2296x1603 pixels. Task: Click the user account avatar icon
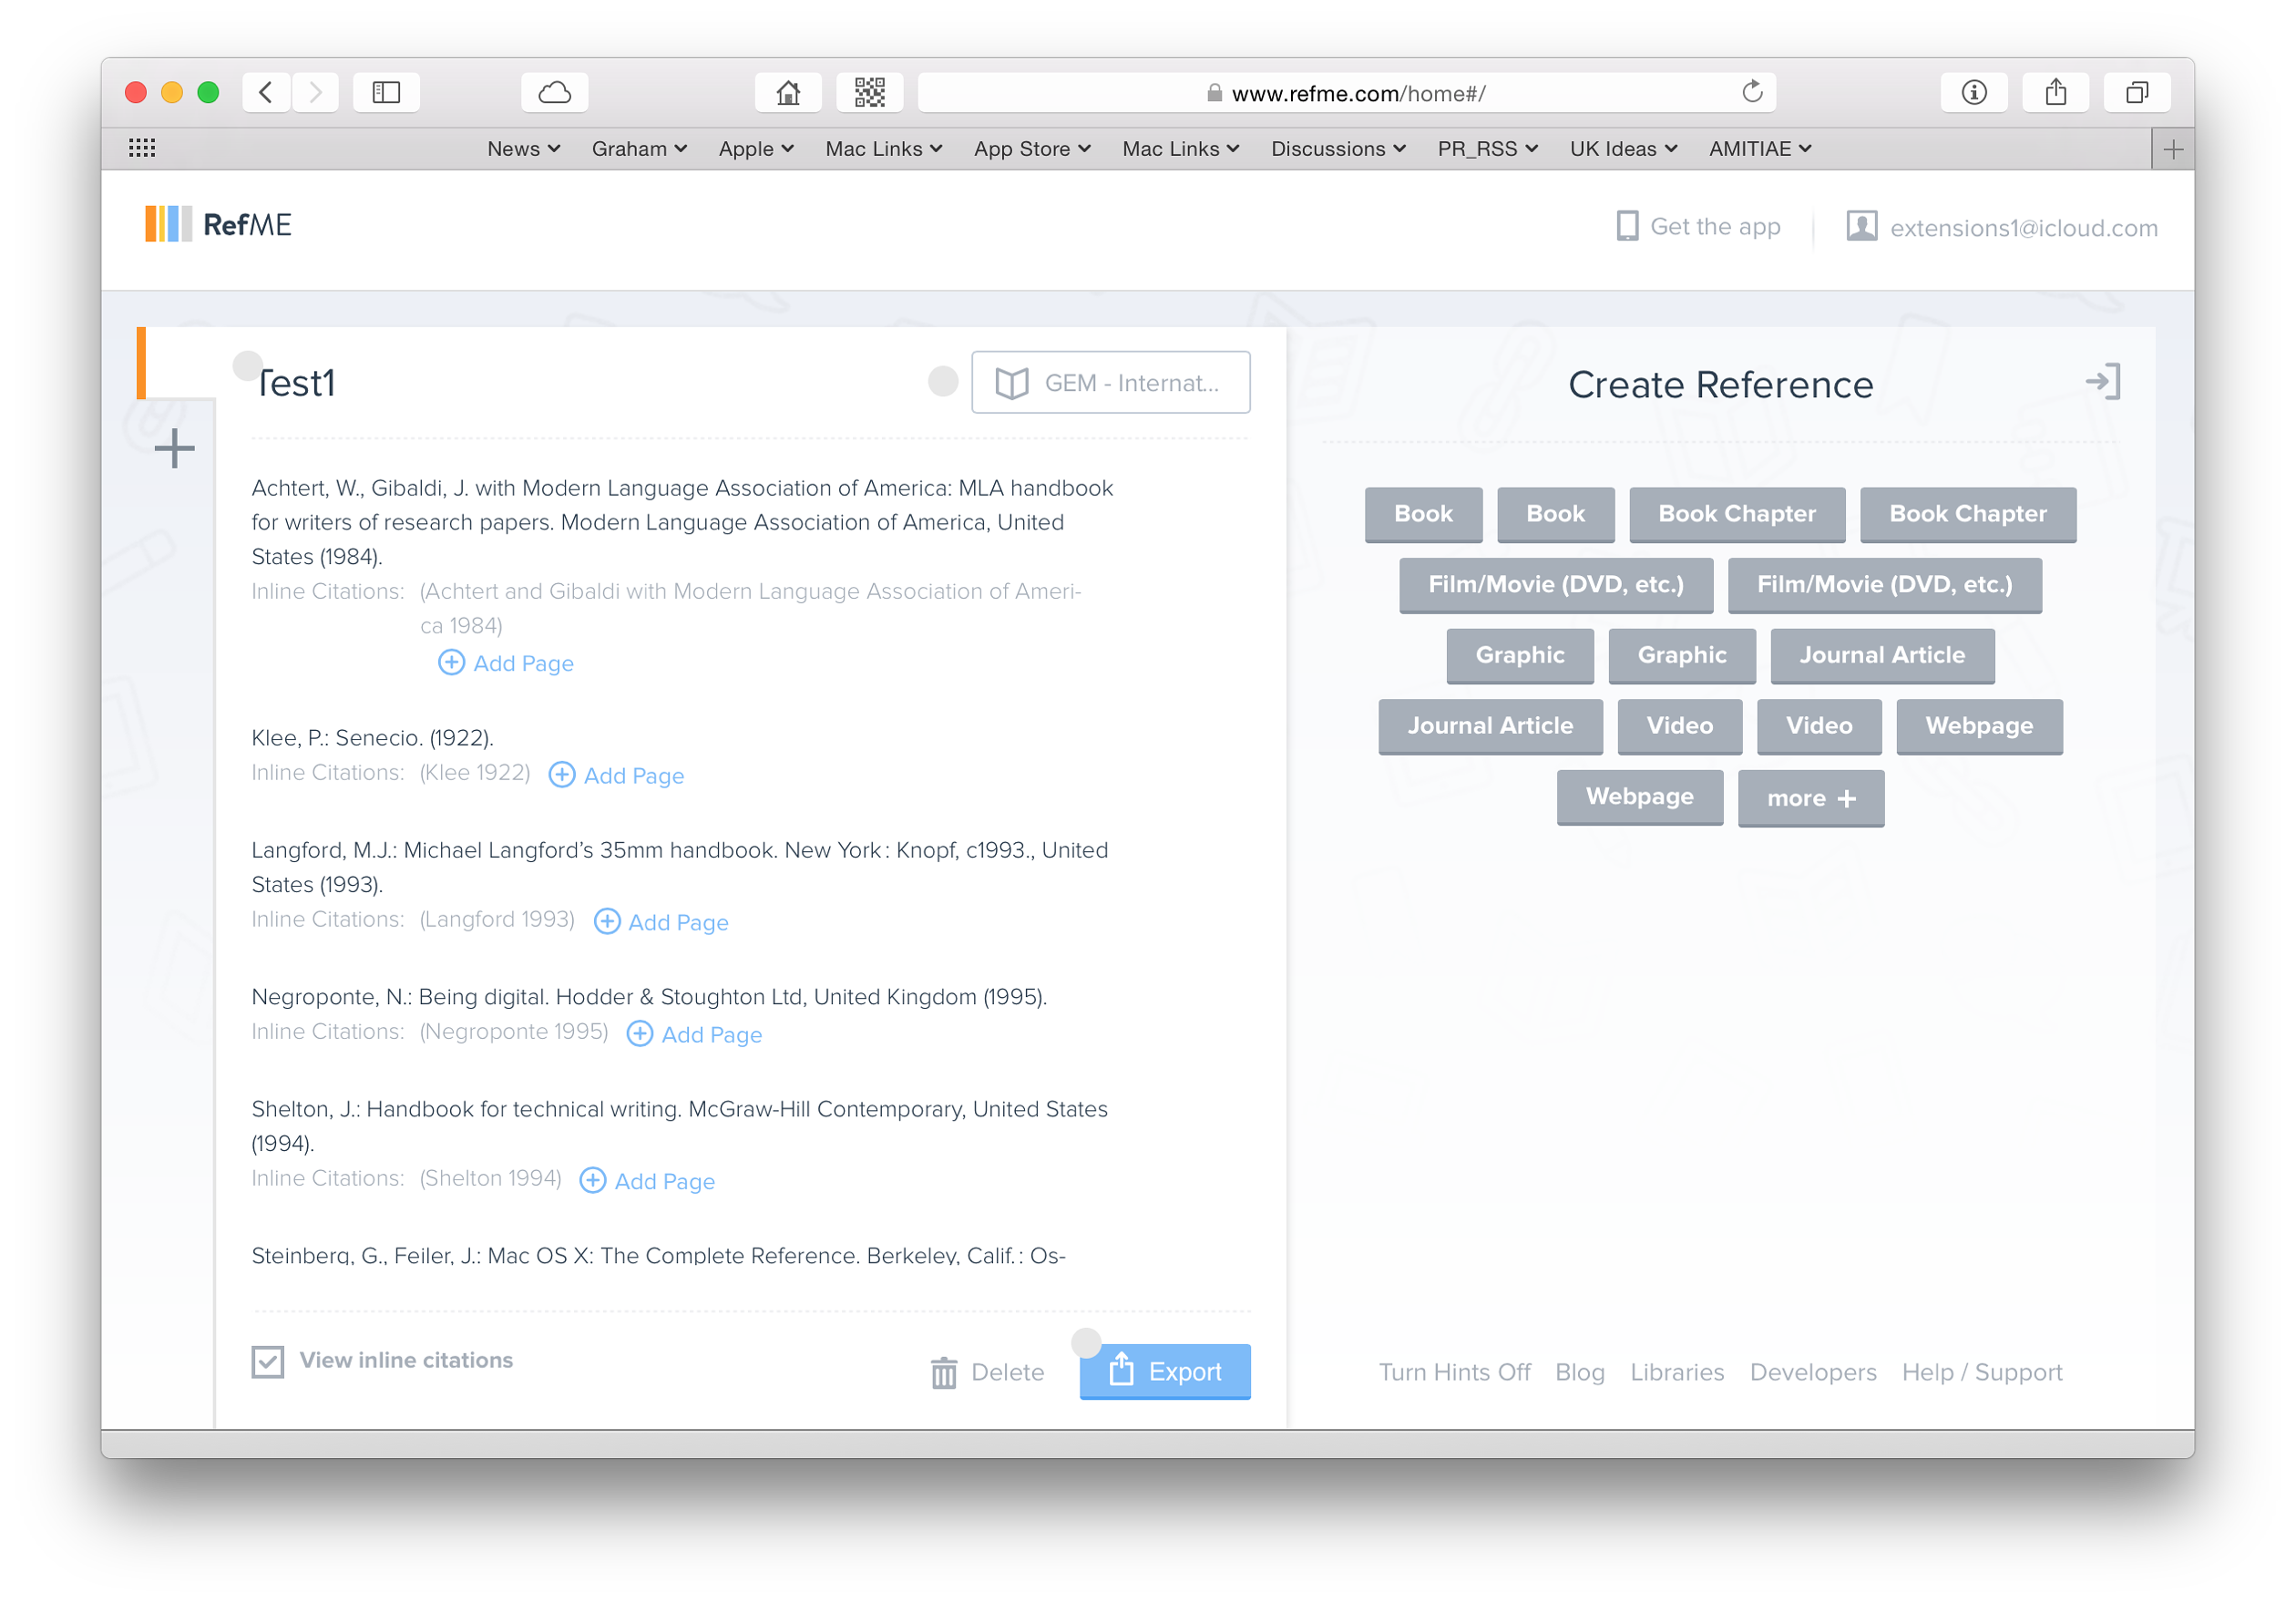1861,226
